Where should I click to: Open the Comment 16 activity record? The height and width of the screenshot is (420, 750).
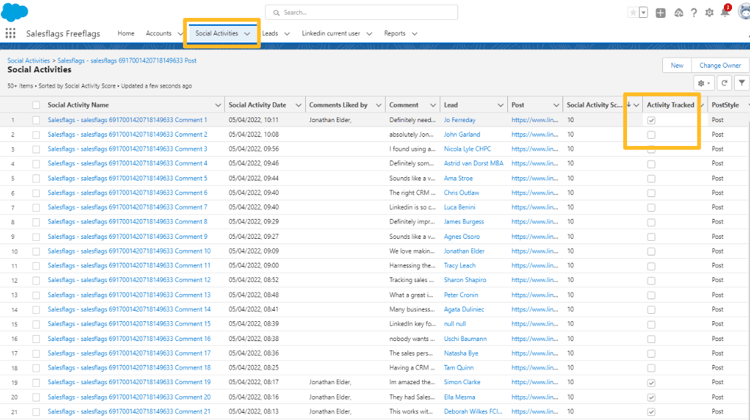[x=129, y=339]
